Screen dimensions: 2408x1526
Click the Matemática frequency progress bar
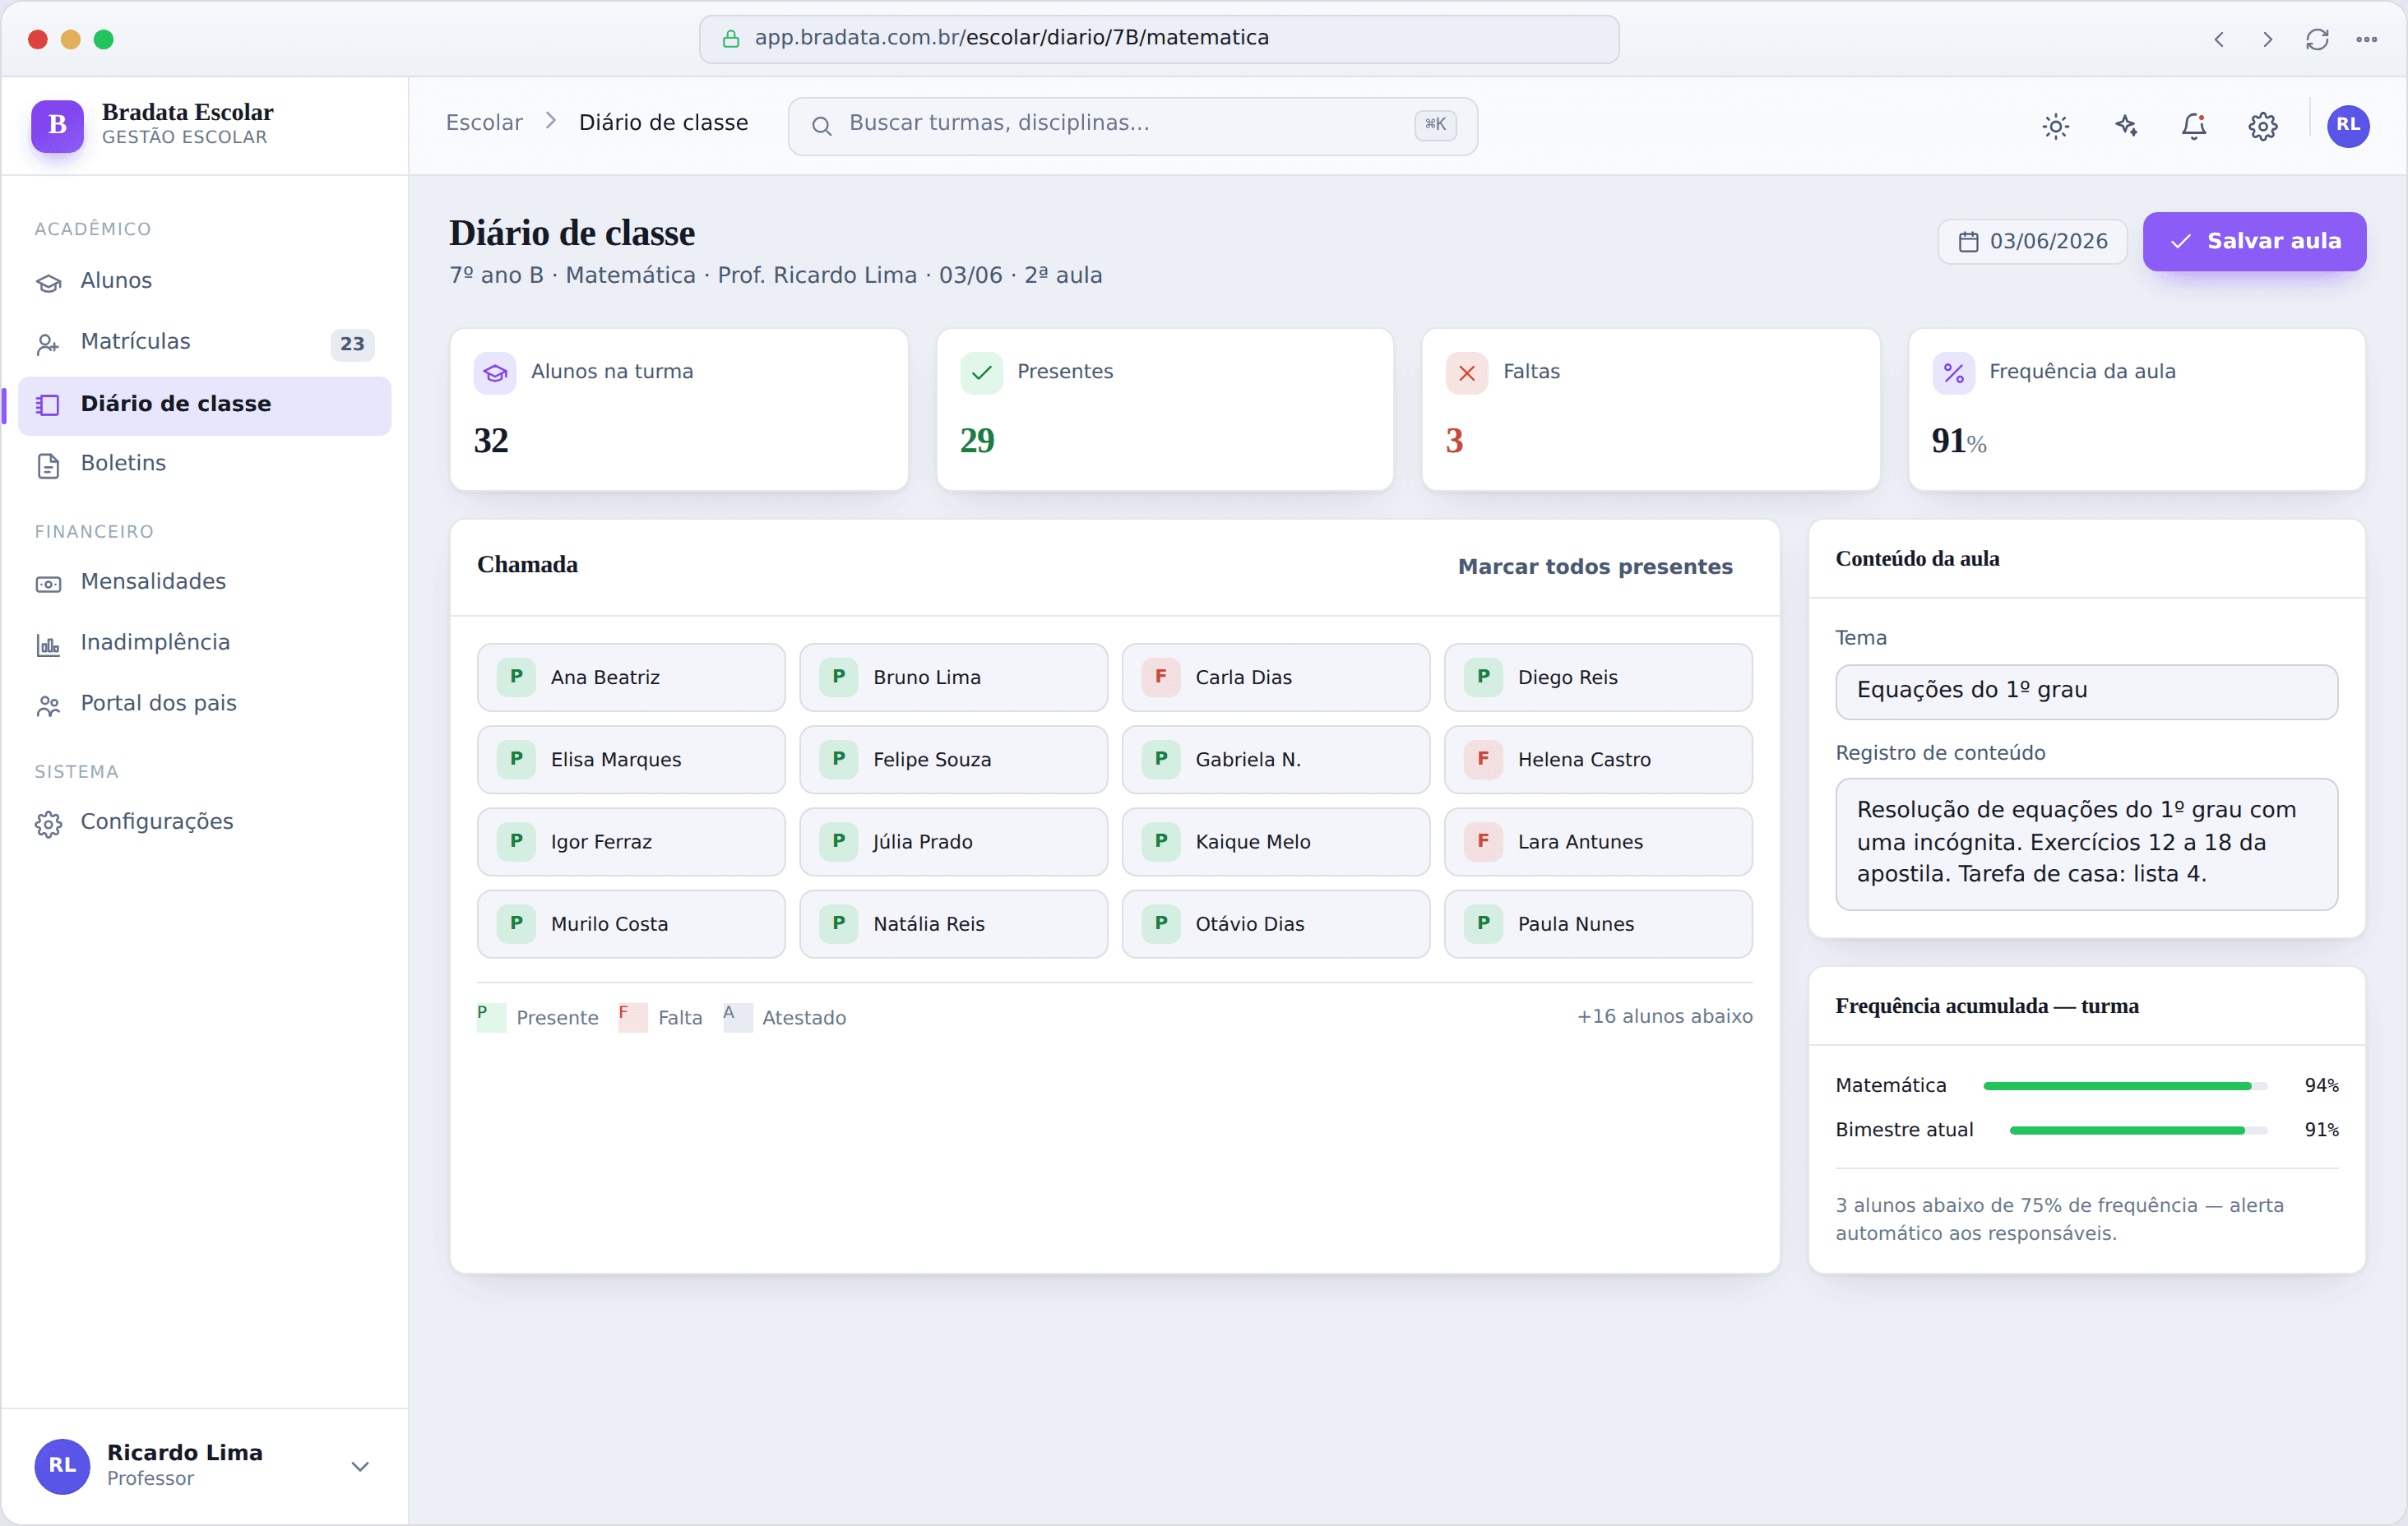(2125, 1086)
